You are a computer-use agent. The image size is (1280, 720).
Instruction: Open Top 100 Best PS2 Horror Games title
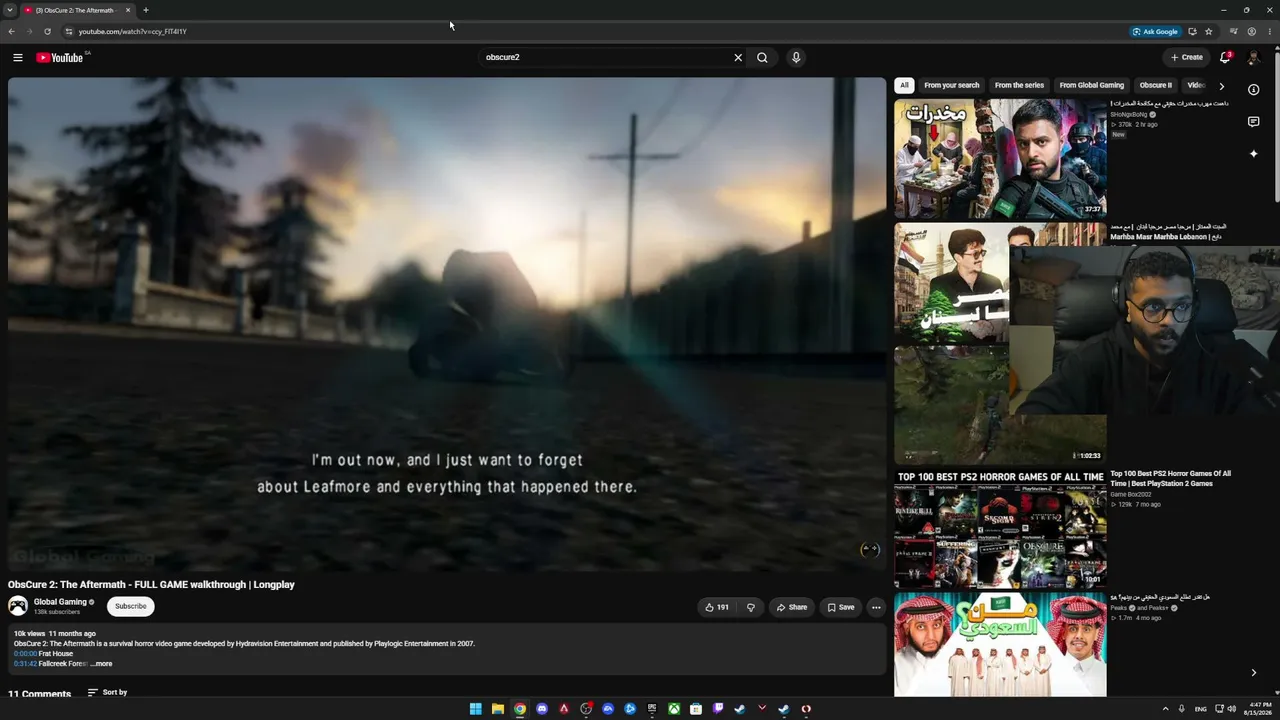pyautogui.click(x=1170, y=479)
